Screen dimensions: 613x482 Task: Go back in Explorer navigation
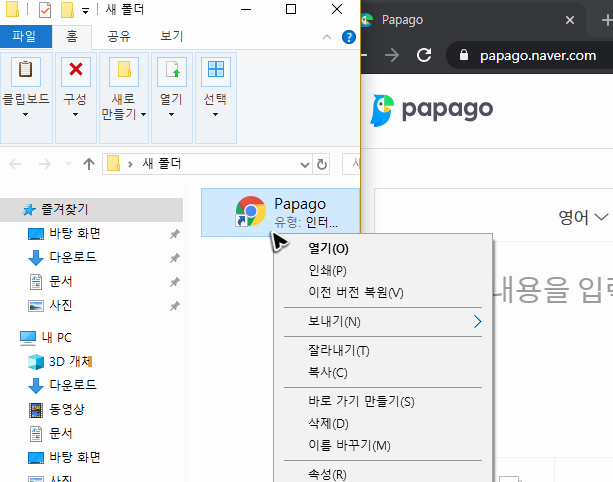coord(15,164)
